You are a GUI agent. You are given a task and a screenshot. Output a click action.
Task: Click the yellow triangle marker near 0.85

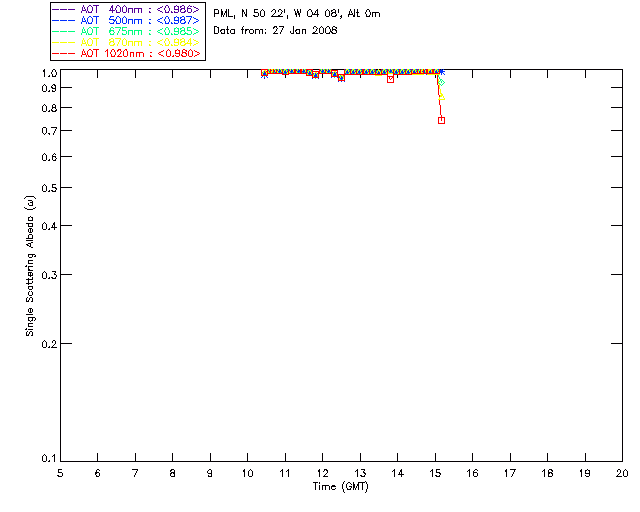point(441,97)
